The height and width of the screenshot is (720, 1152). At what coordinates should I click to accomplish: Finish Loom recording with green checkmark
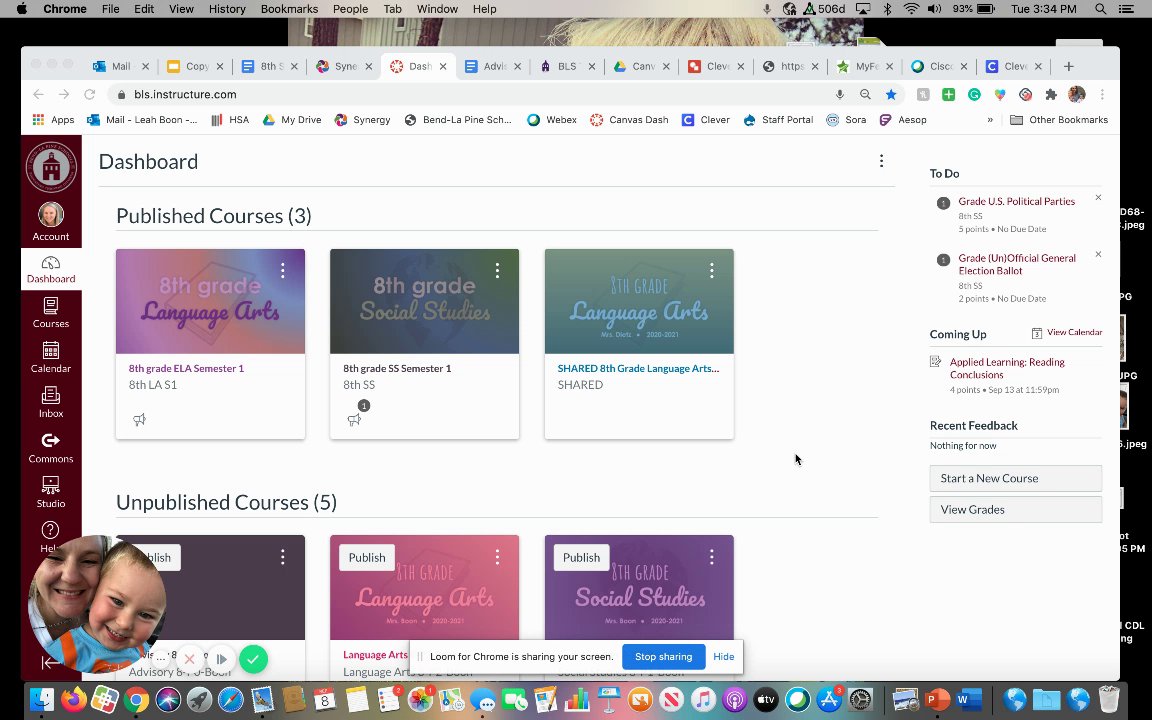coord(253,659)
